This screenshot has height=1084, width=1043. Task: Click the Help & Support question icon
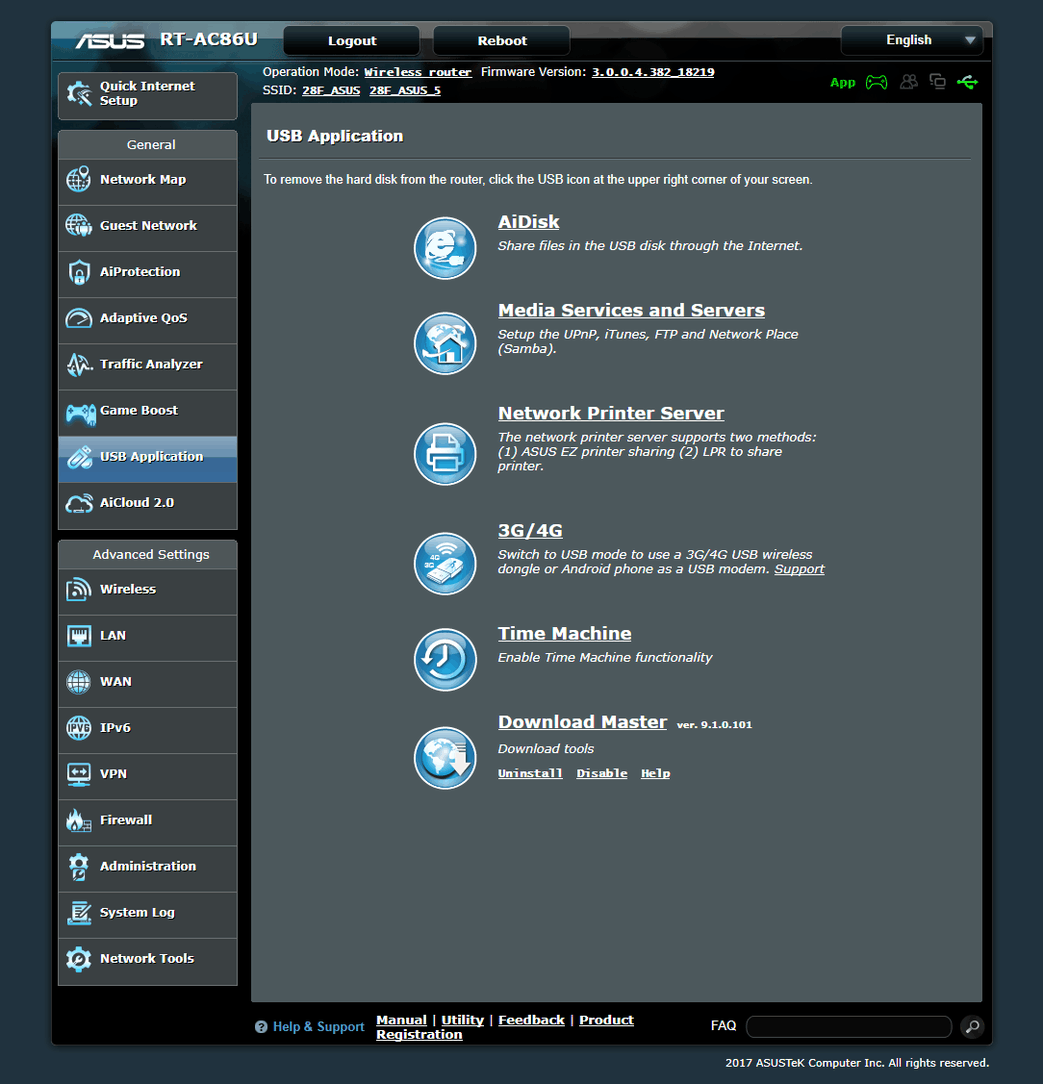tap(261, 1027)
